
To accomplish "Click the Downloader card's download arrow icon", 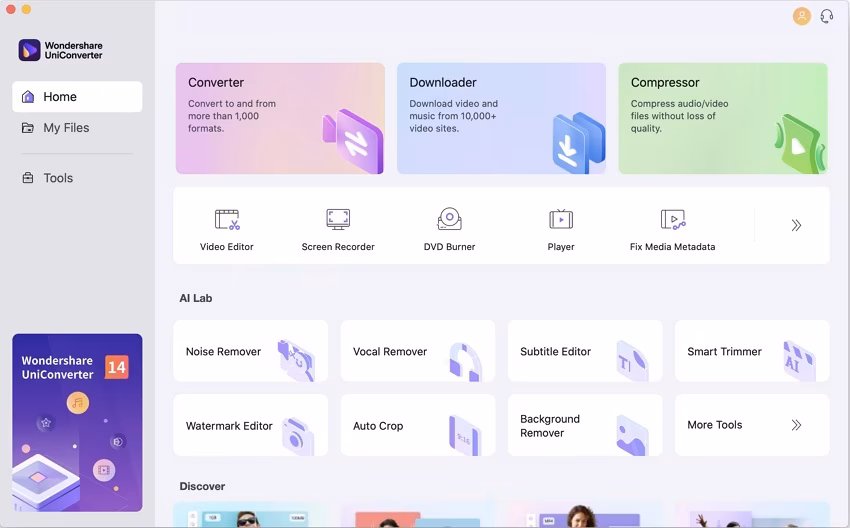I will coord(578,143).
